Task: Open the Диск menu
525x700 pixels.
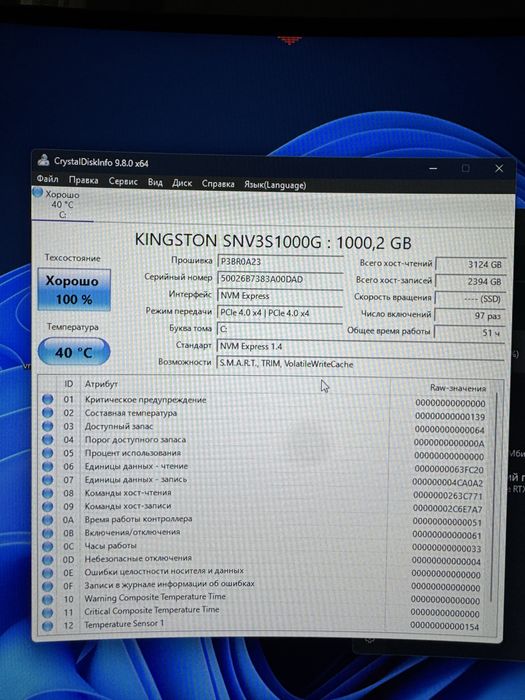Action: pos(182,183)
